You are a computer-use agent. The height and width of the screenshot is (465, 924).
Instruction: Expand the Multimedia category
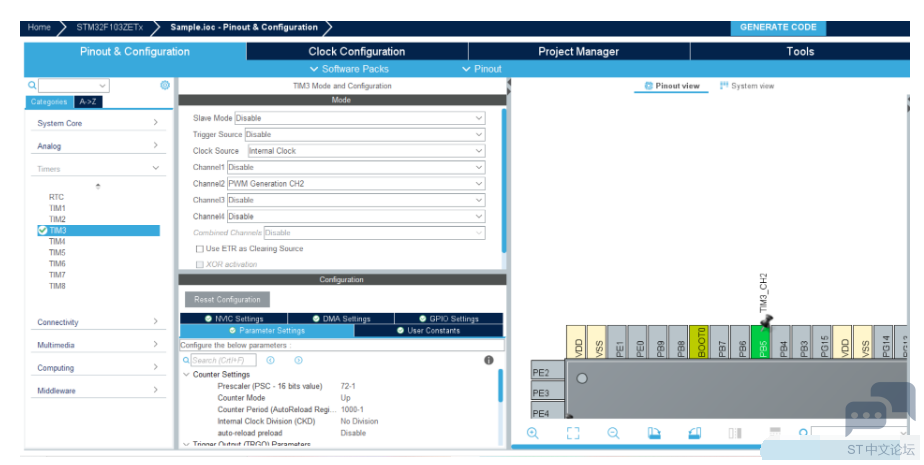click(98, 345)
